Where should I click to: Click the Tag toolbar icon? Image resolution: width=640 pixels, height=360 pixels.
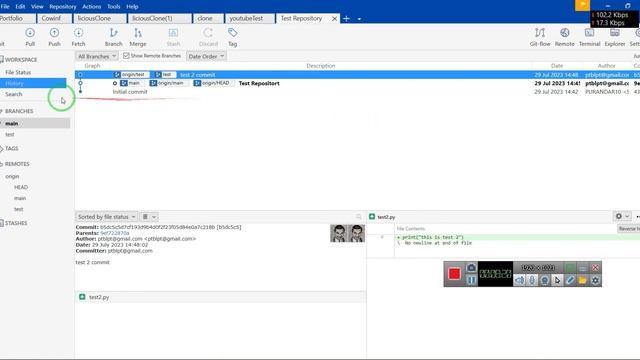click(232, 37)
